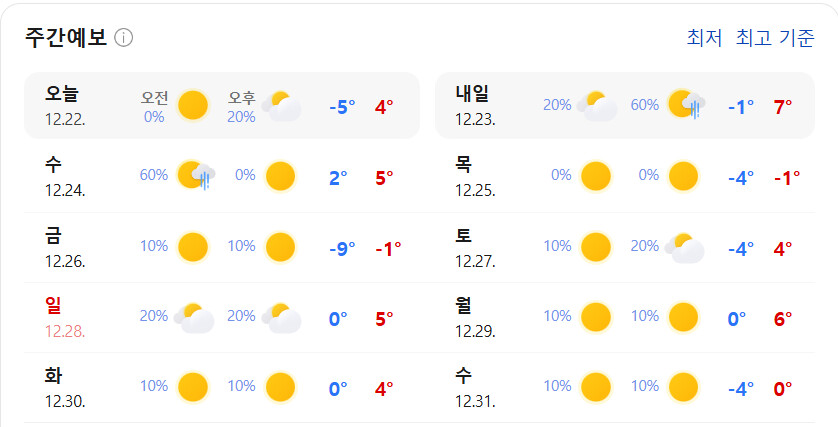Click the 최저 최고 기준 link
The image size is (838, 427).
pyautogui.click(x=750, y=38)
